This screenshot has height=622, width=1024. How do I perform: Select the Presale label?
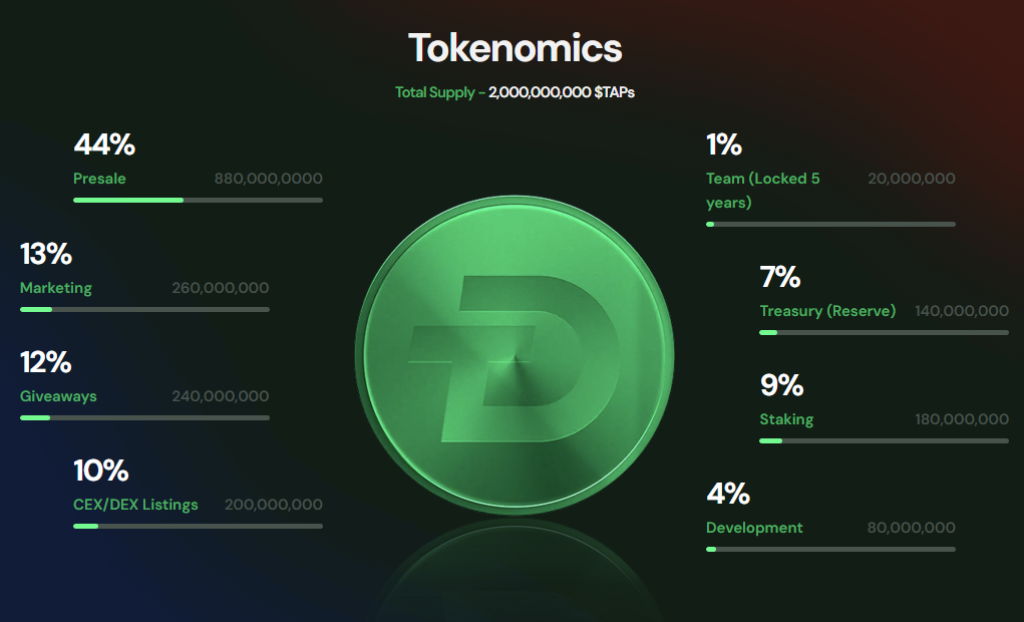pyautogui.click(x=100, y=179)
